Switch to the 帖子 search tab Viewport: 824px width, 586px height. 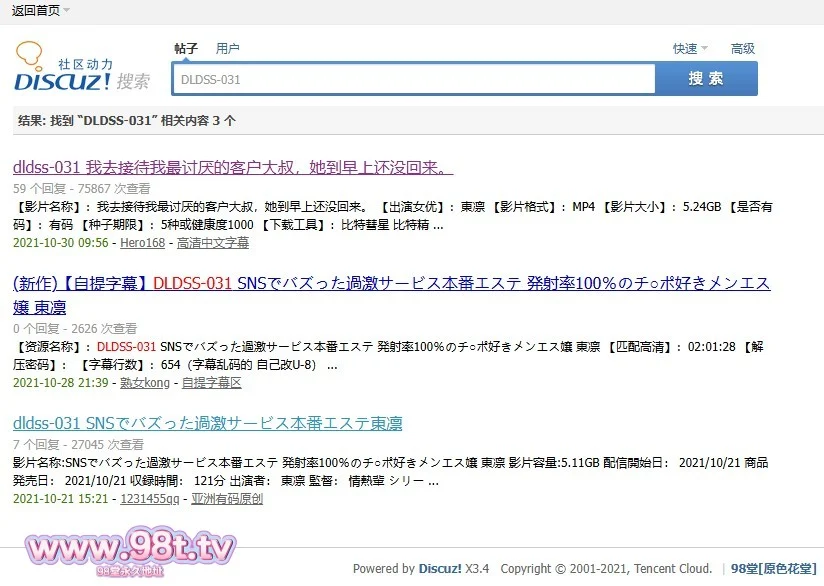coord(186,48)
